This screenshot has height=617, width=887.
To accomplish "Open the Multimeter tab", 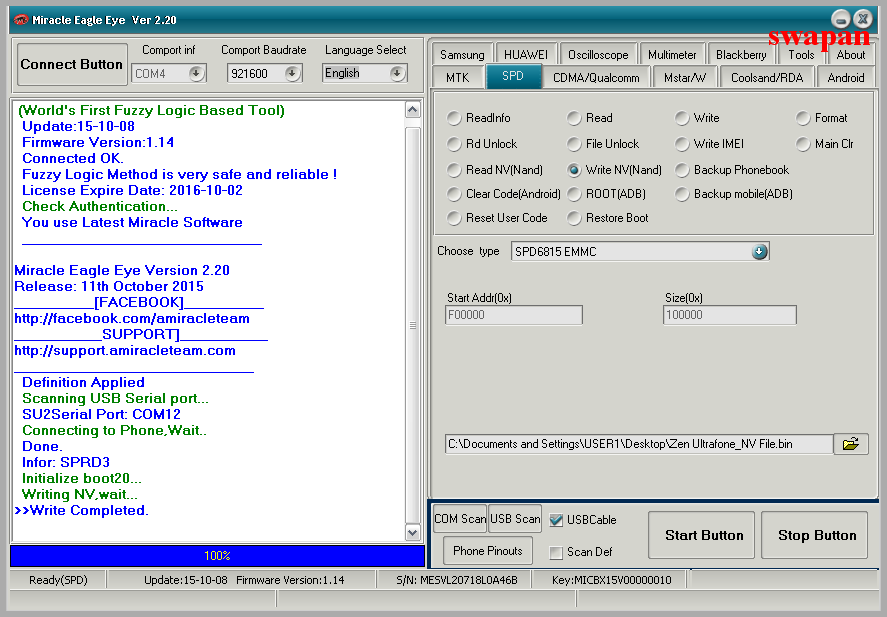I will [x=672, y=55].
